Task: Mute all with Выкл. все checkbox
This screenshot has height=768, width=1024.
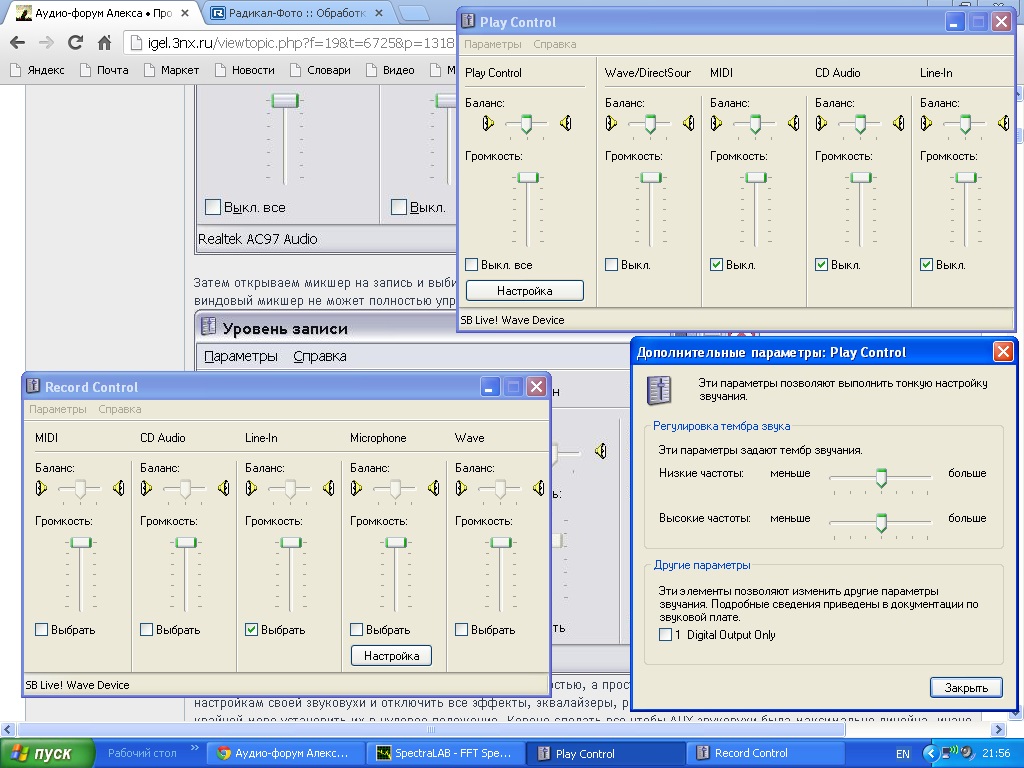Action: pos(472,264)
